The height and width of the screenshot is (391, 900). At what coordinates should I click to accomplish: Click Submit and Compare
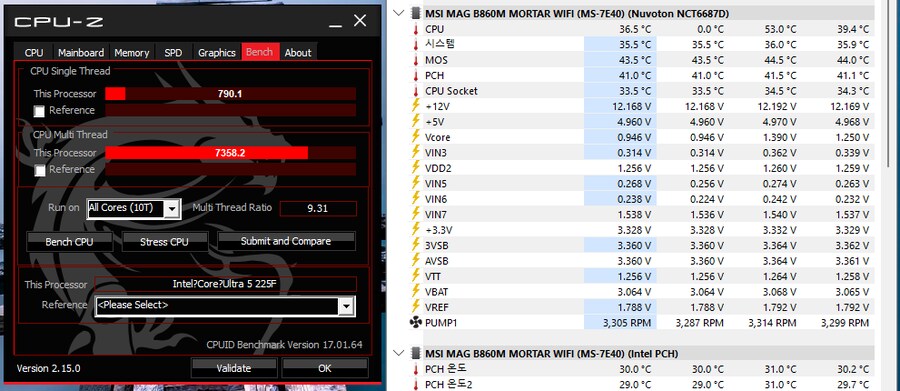pos(286,241)
